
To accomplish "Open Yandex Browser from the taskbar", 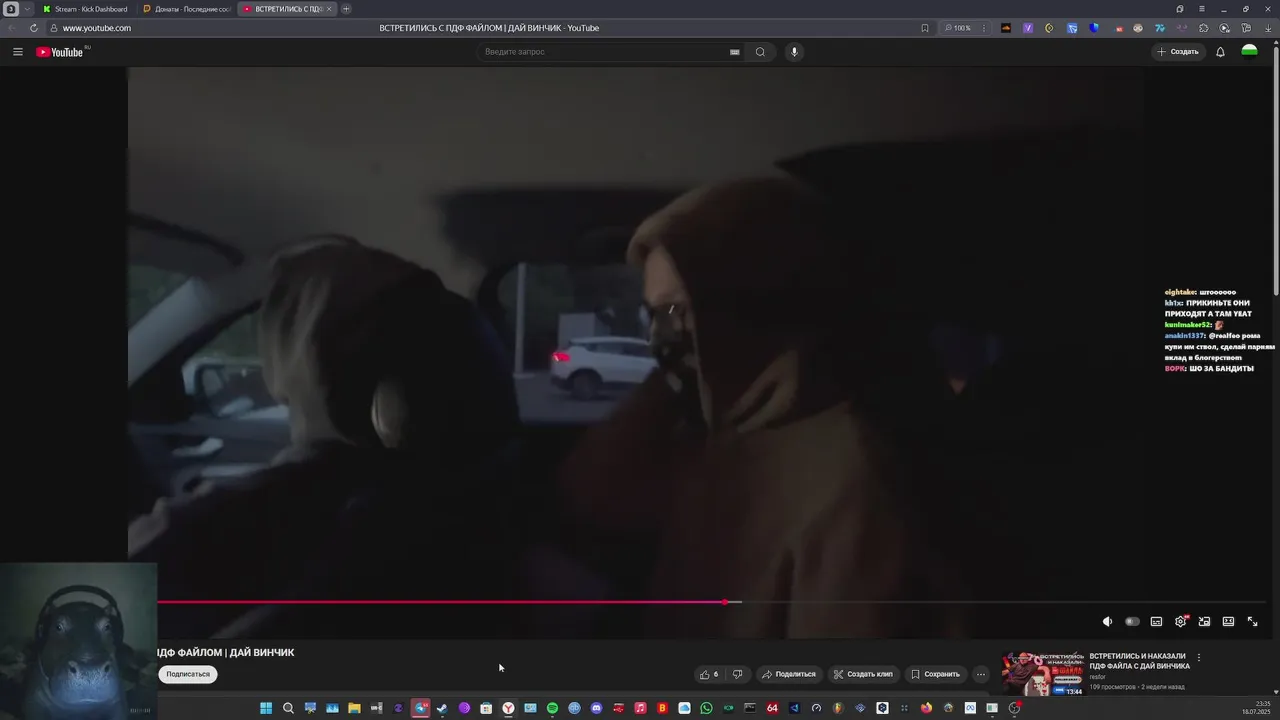I will [x=508, y=708].
